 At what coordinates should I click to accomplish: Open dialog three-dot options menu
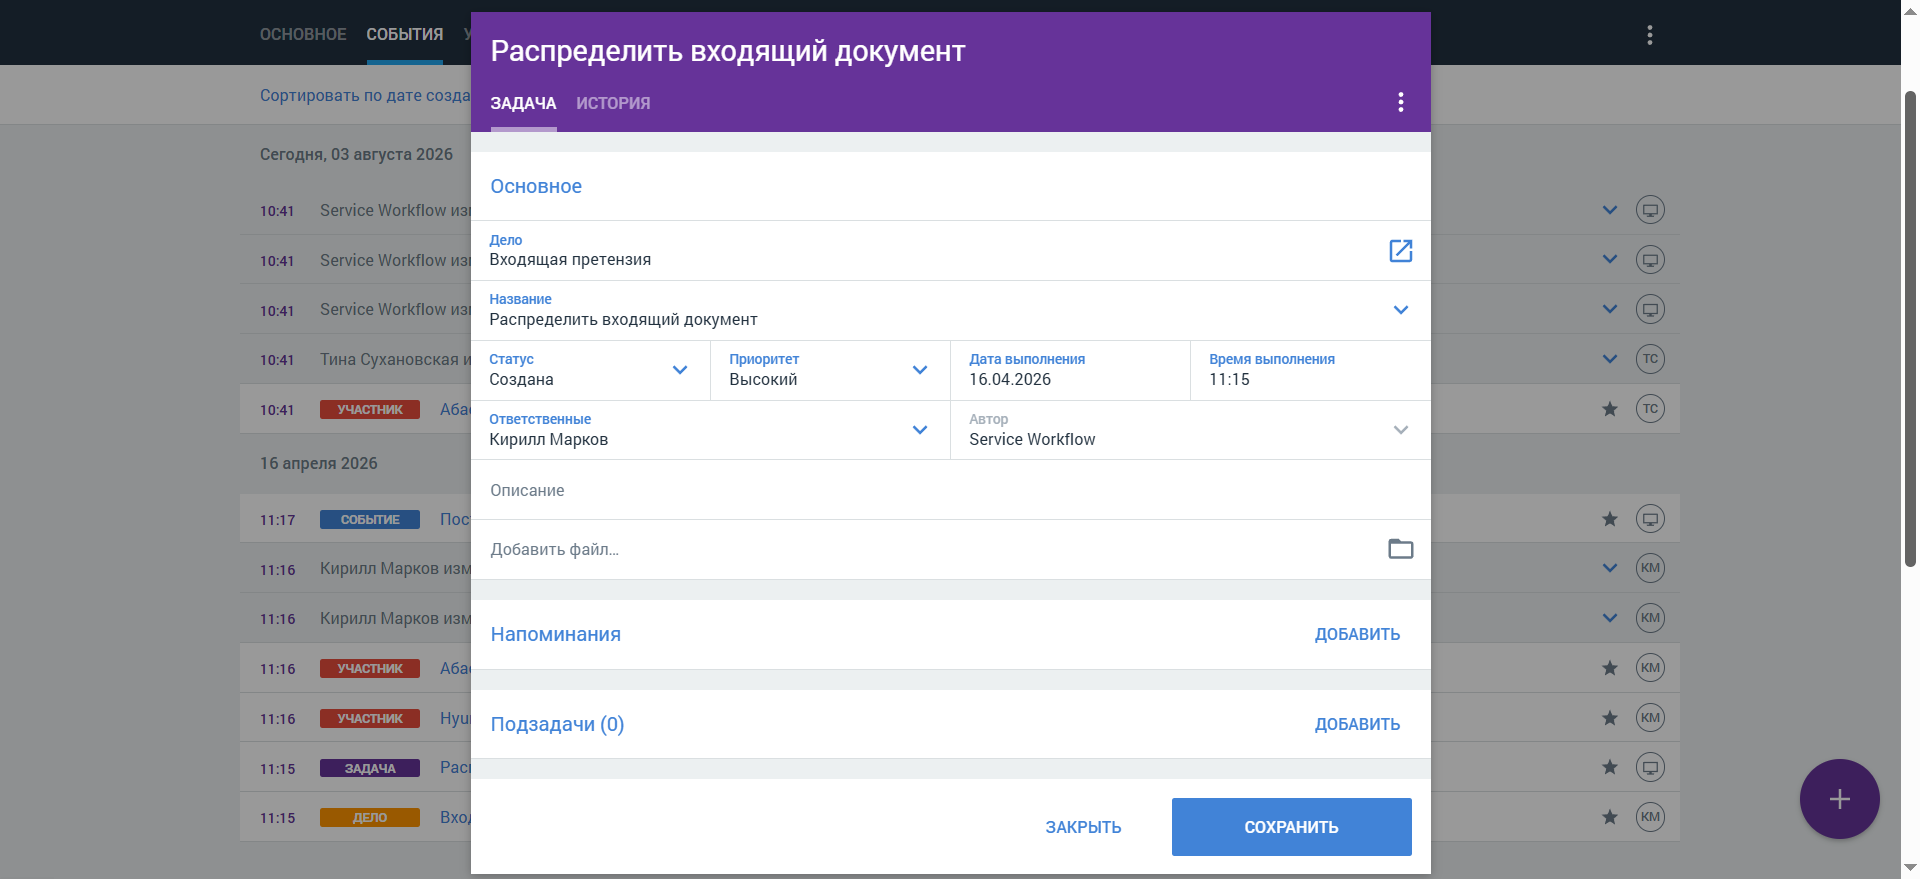(x=1400, y=102)
